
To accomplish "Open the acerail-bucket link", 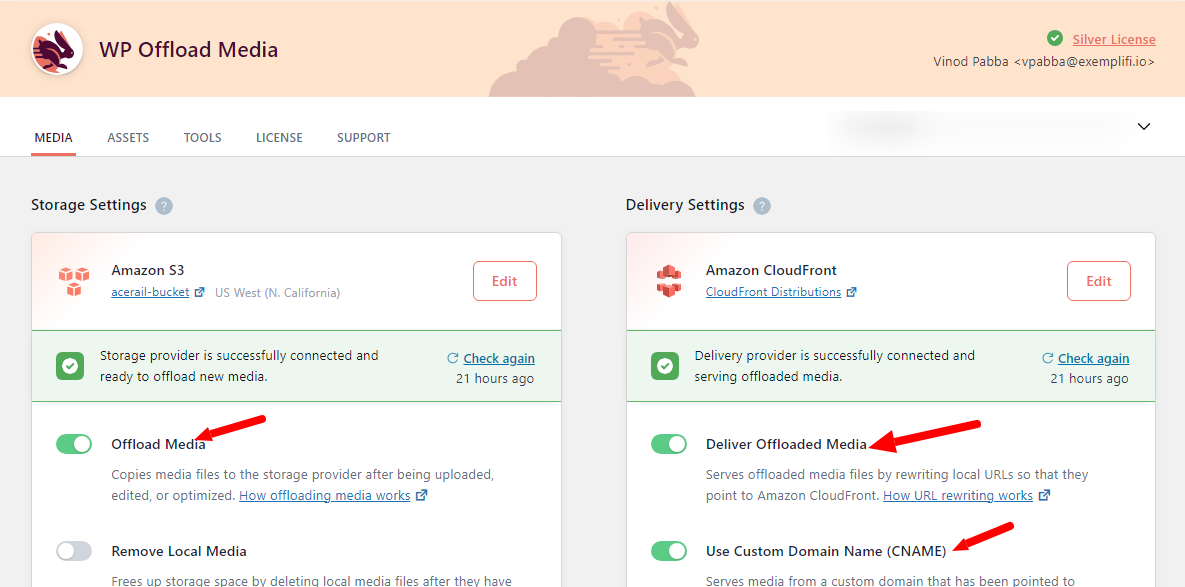I will click(150, 292).
